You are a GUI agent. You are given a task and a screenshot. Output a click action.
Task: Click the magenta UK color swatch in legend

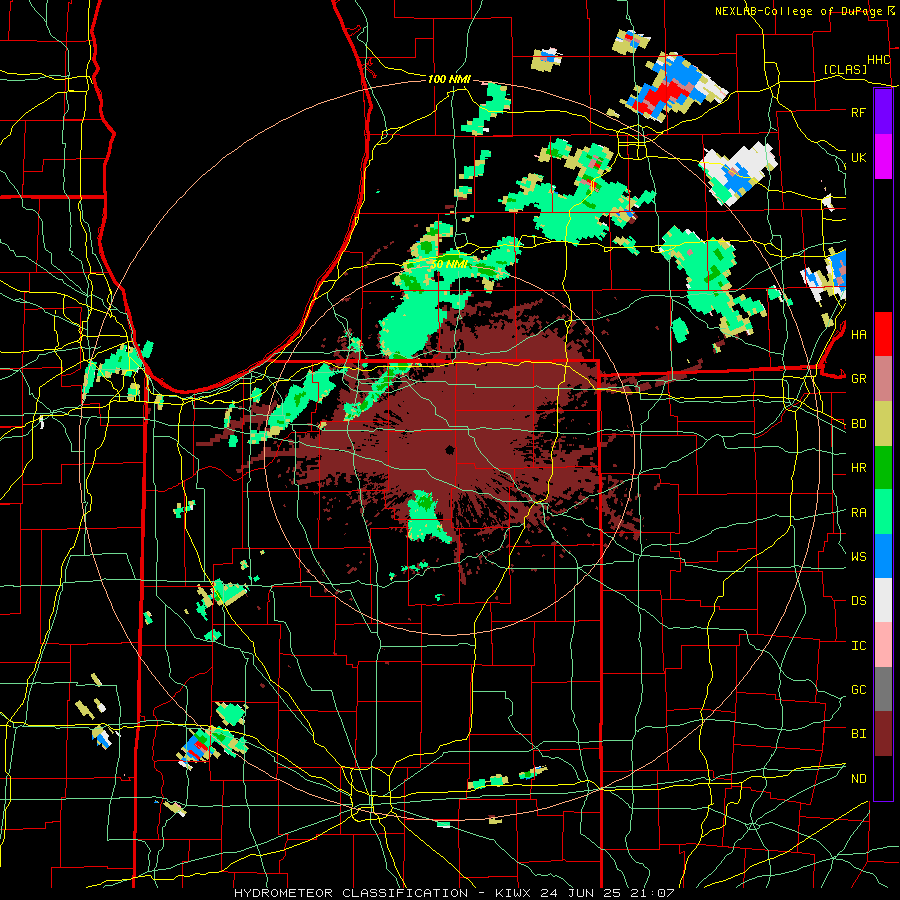tap(883, 157)
